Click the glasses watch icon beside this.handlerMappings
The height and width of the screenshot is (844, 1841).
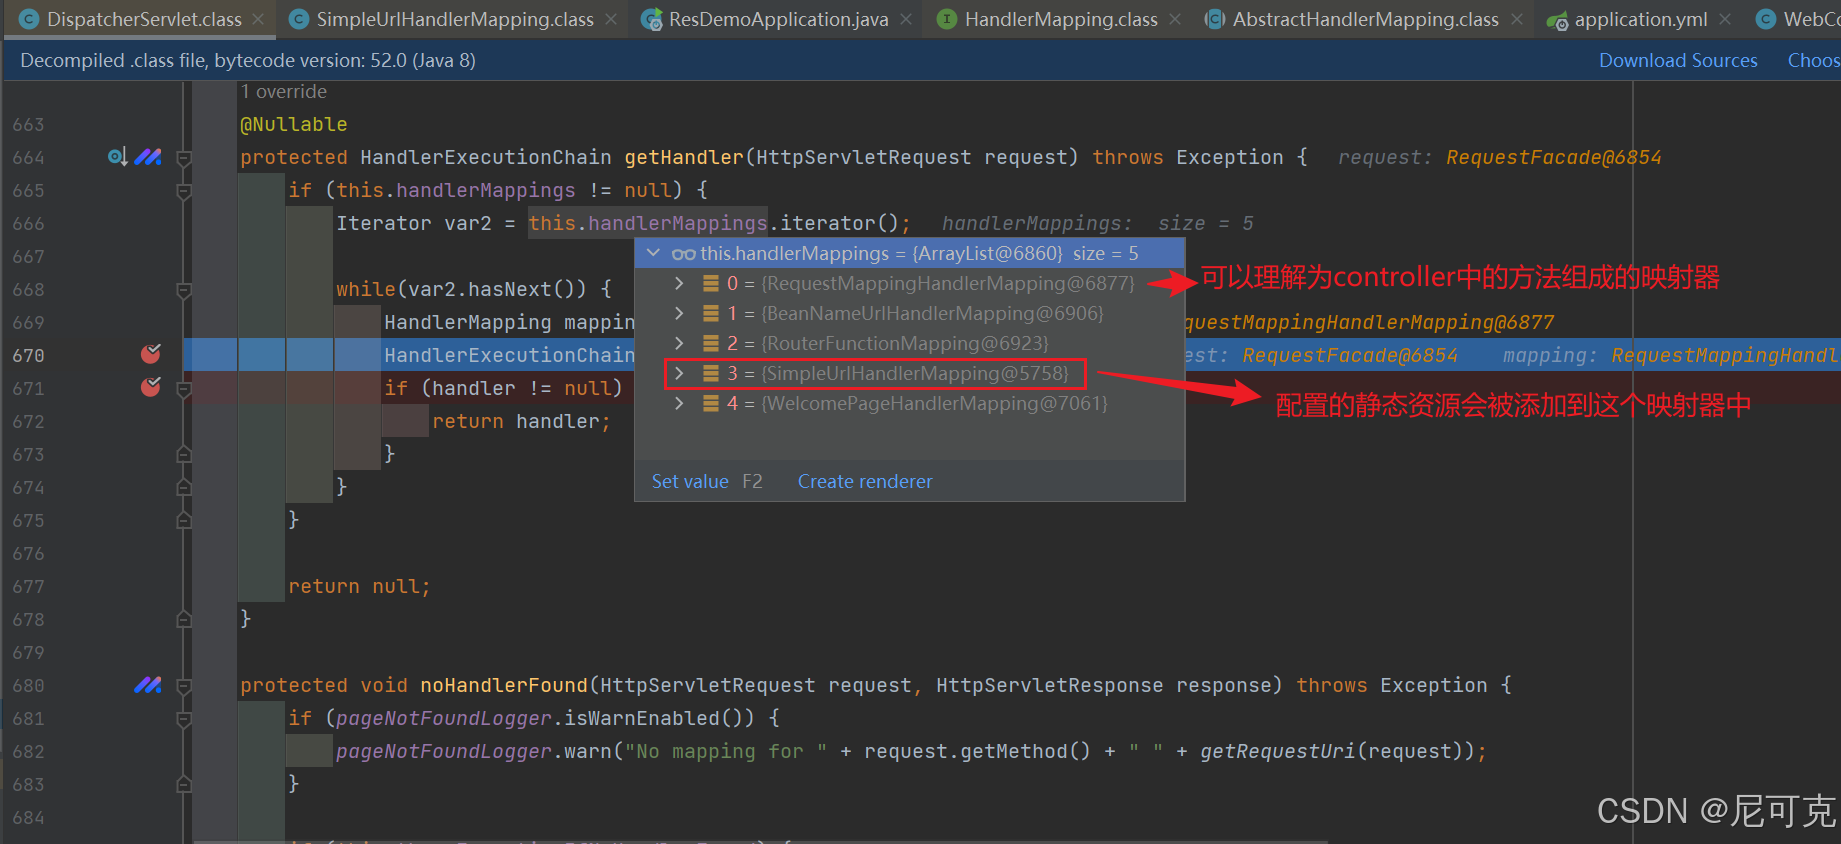(x=684, y=254)
